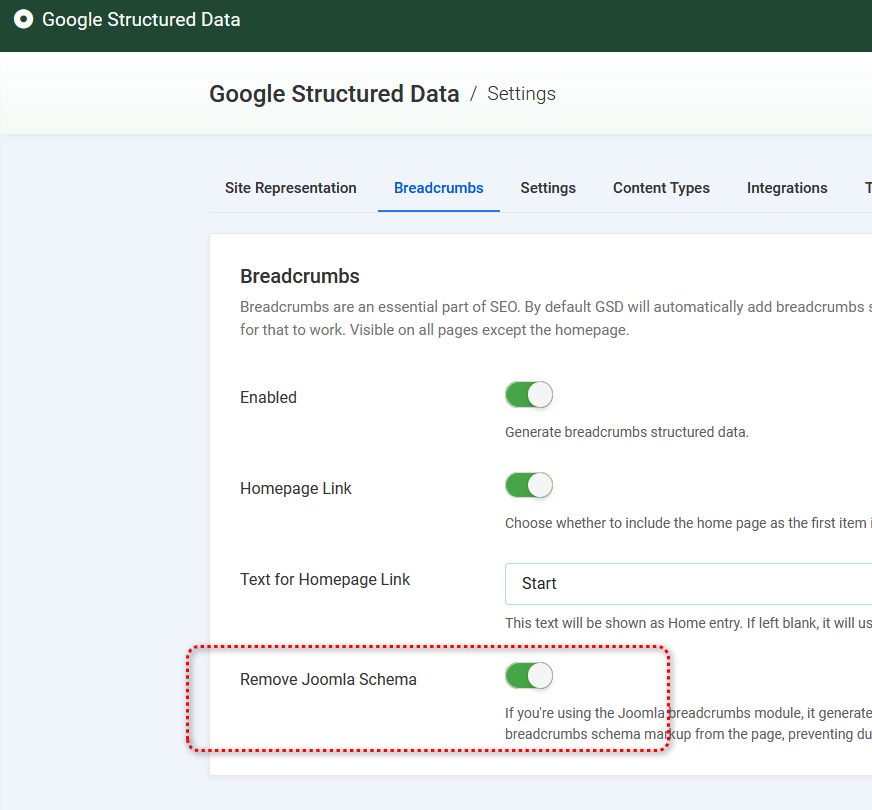Go to the Integrations tab
This screenshot has width=872, height=810.
tap(787, 188)
